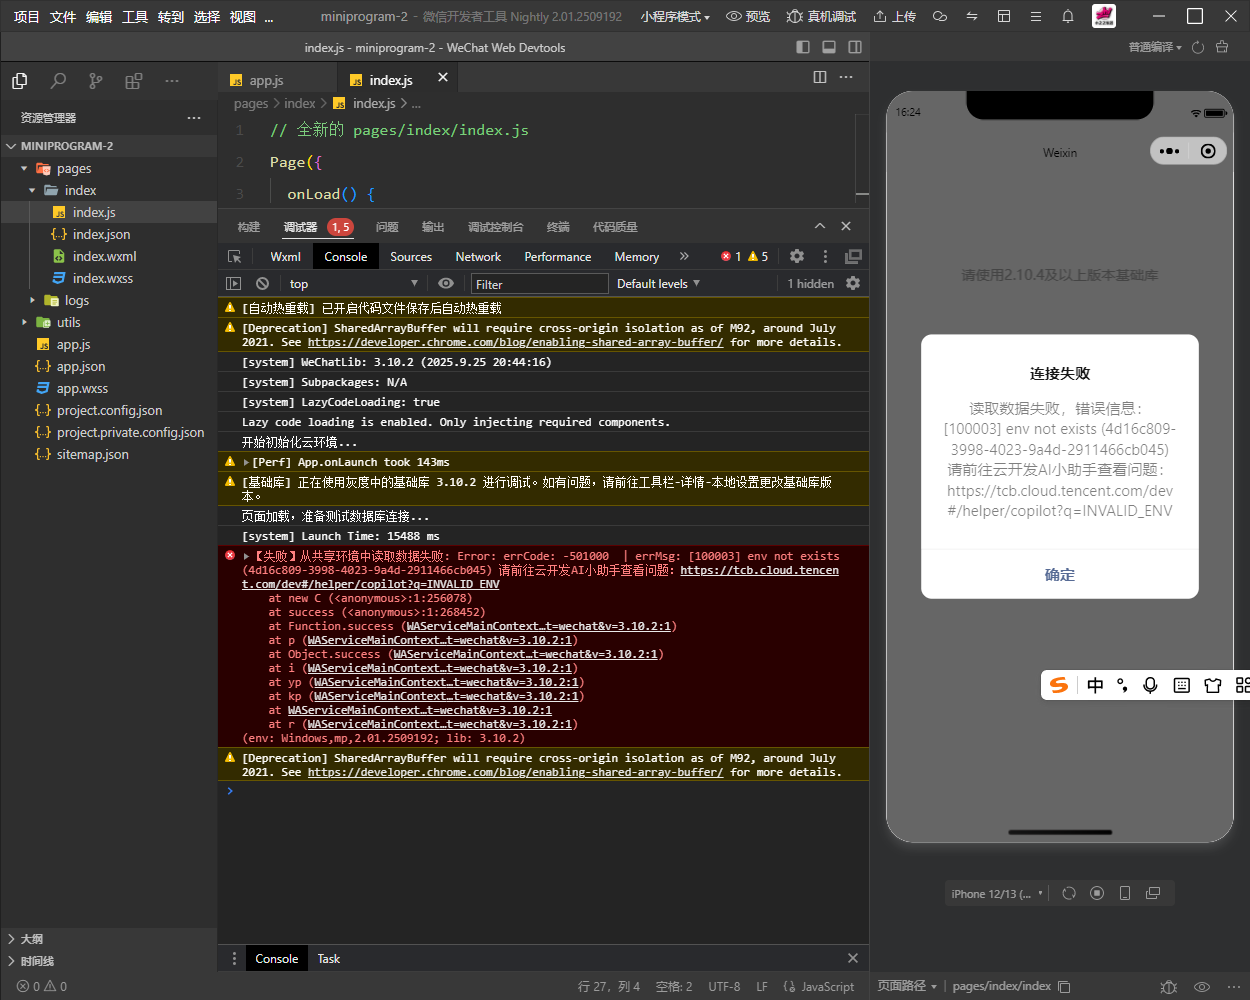This screenshot has height=1000, width=1250.
Task: Open the Source Control icon
Action: pyautogui.click(x=95, y=81)
